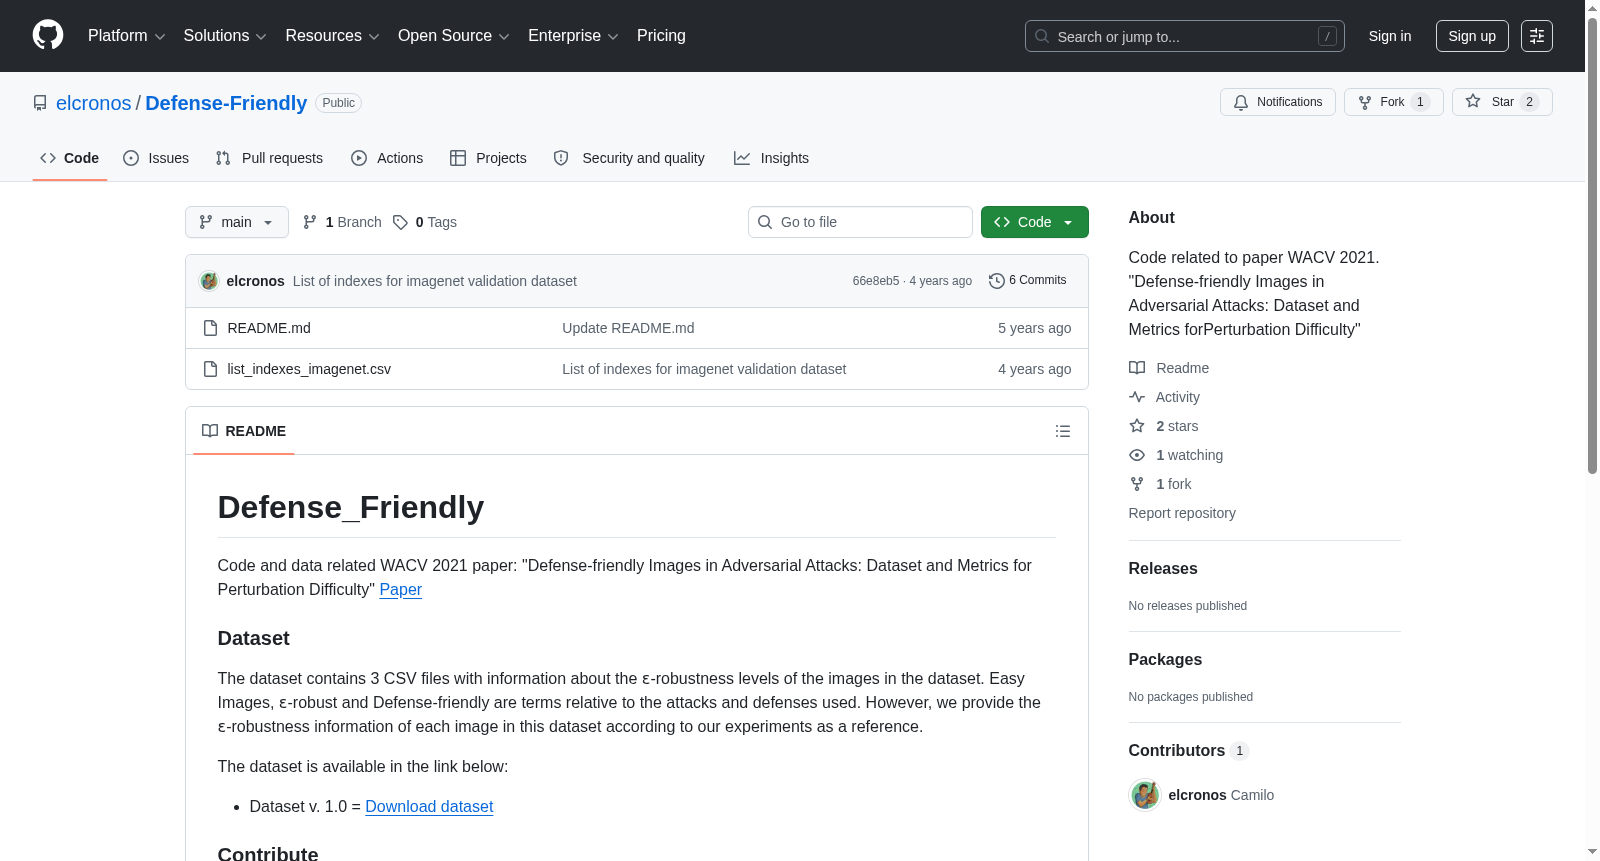Open the README.md file
The width and height of the screenshot is (1600, 861).
(x=269, y=328)
